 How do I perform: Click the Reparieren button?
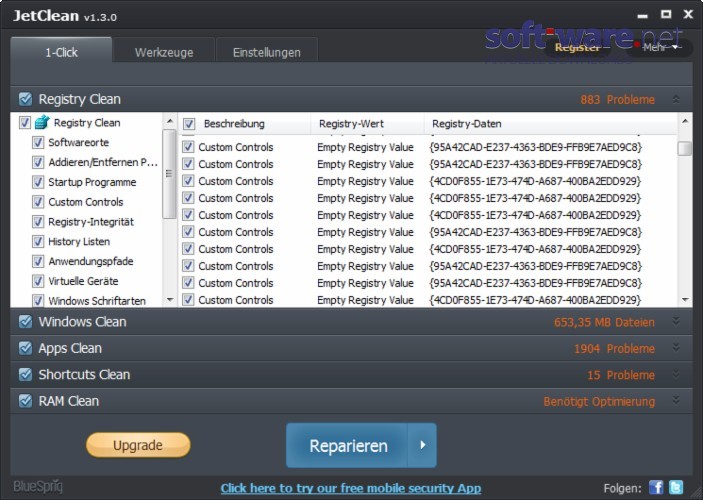point(347,445)
